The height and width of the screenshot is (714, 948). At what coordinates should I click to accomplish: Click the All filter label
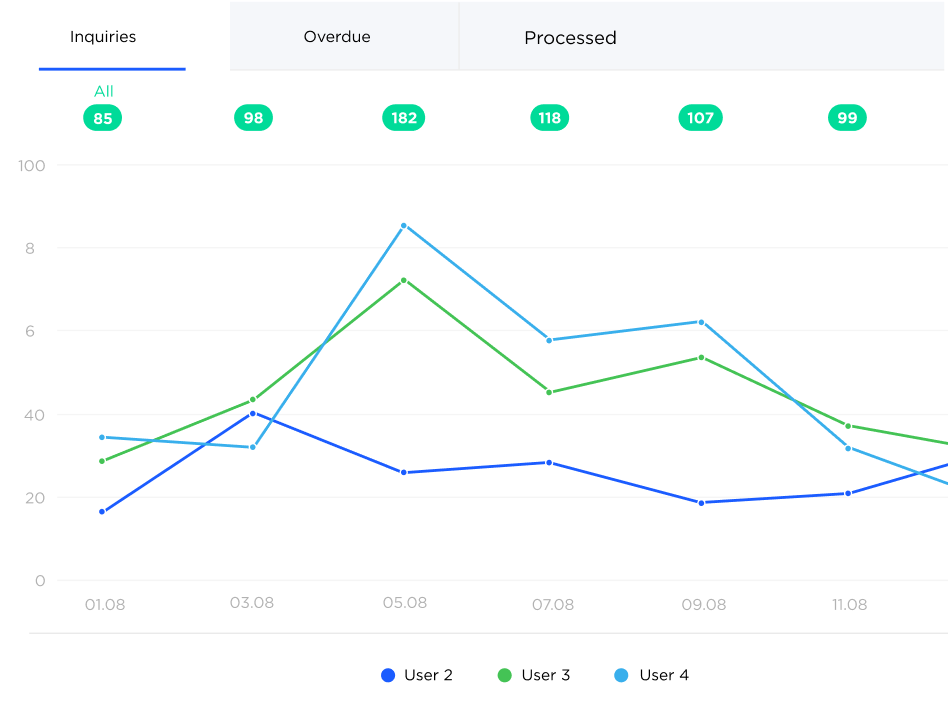tap(102, 91)
